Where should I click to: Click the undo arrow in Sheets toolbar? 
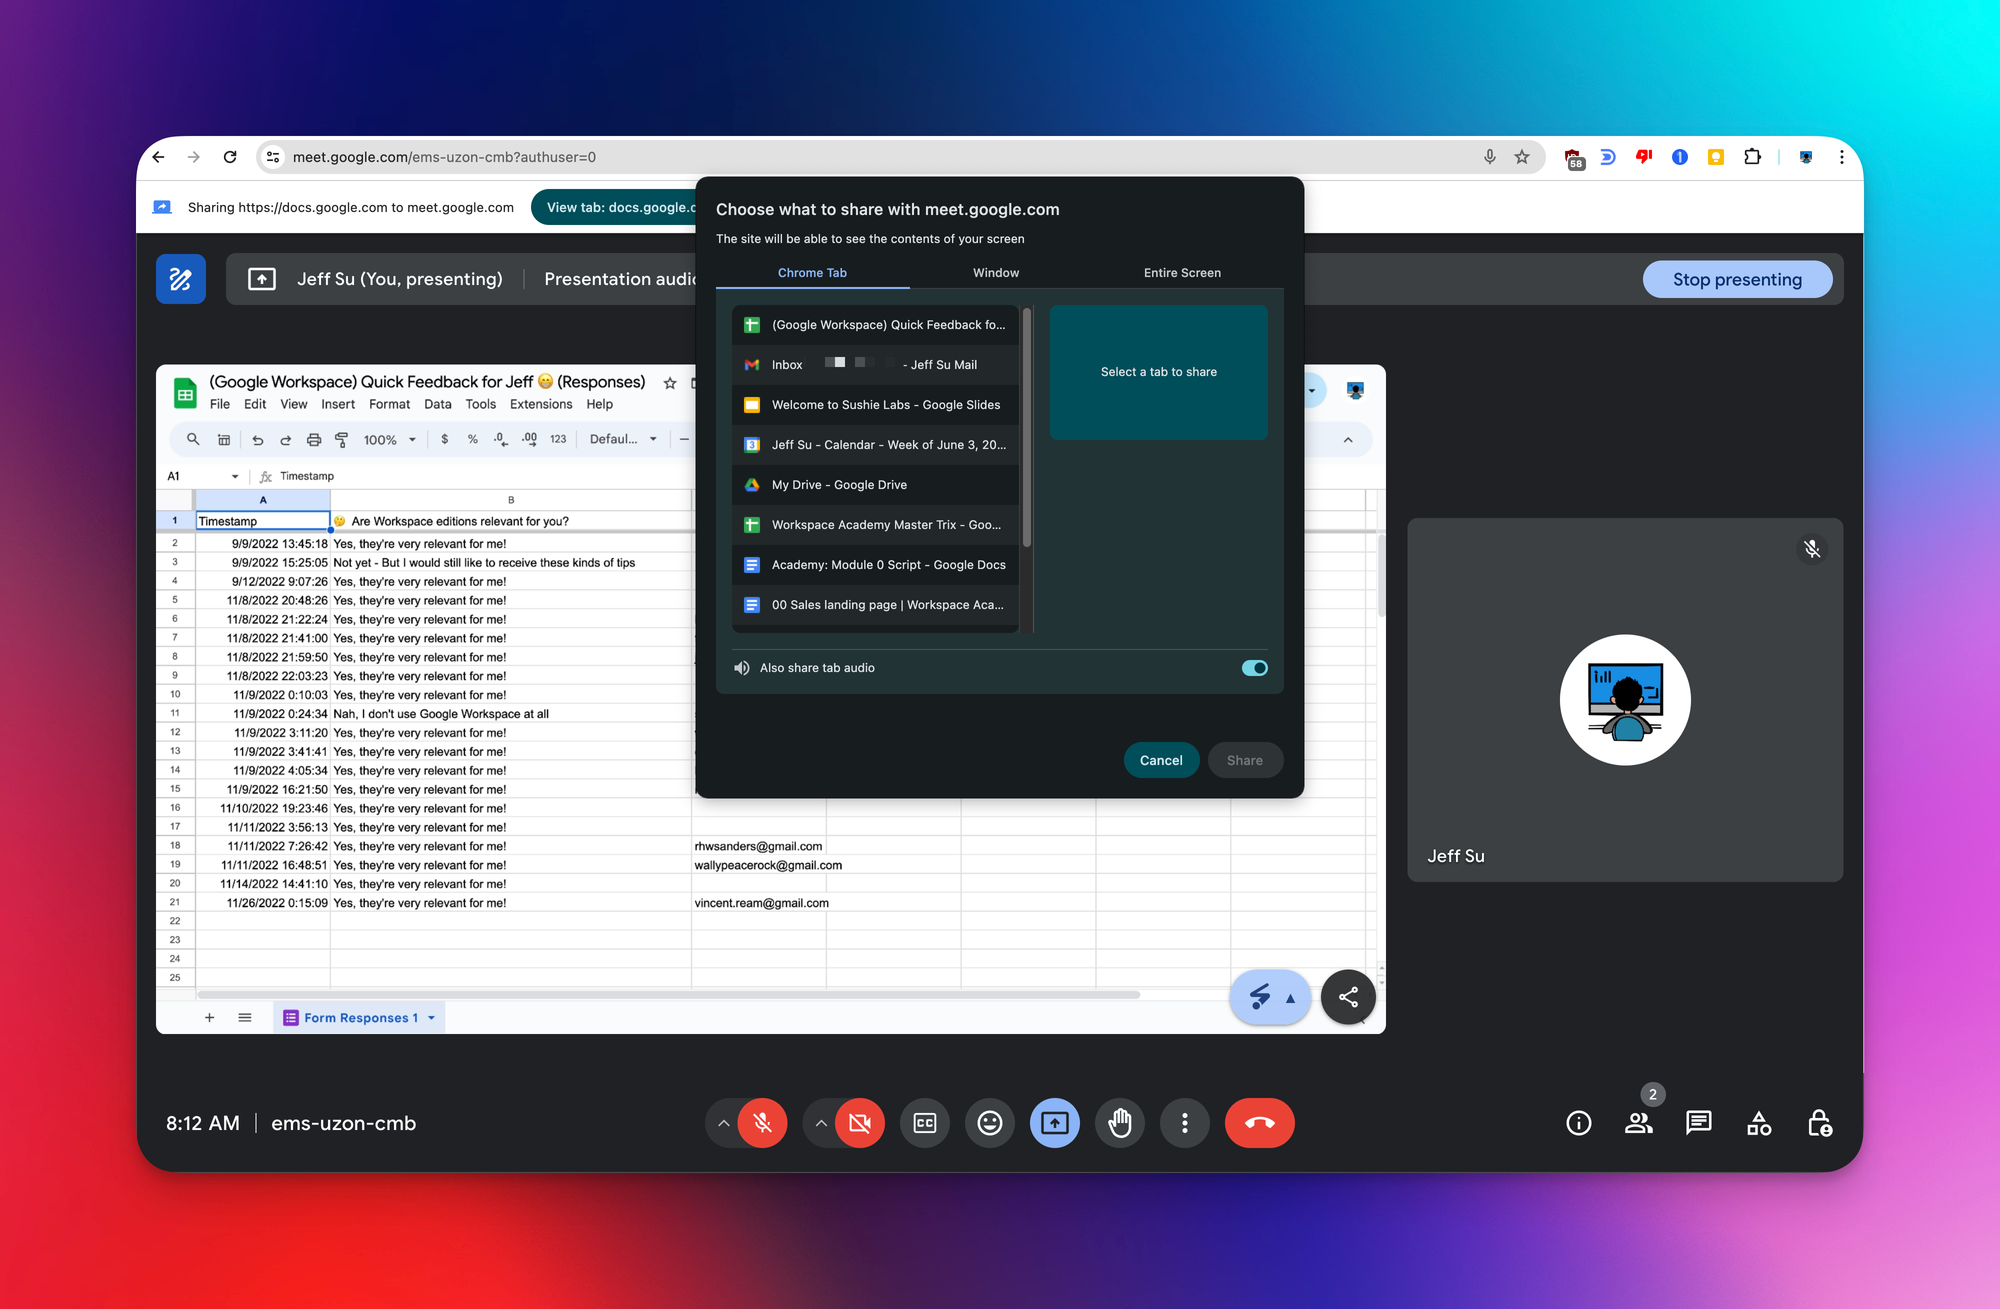pos(257,439)
